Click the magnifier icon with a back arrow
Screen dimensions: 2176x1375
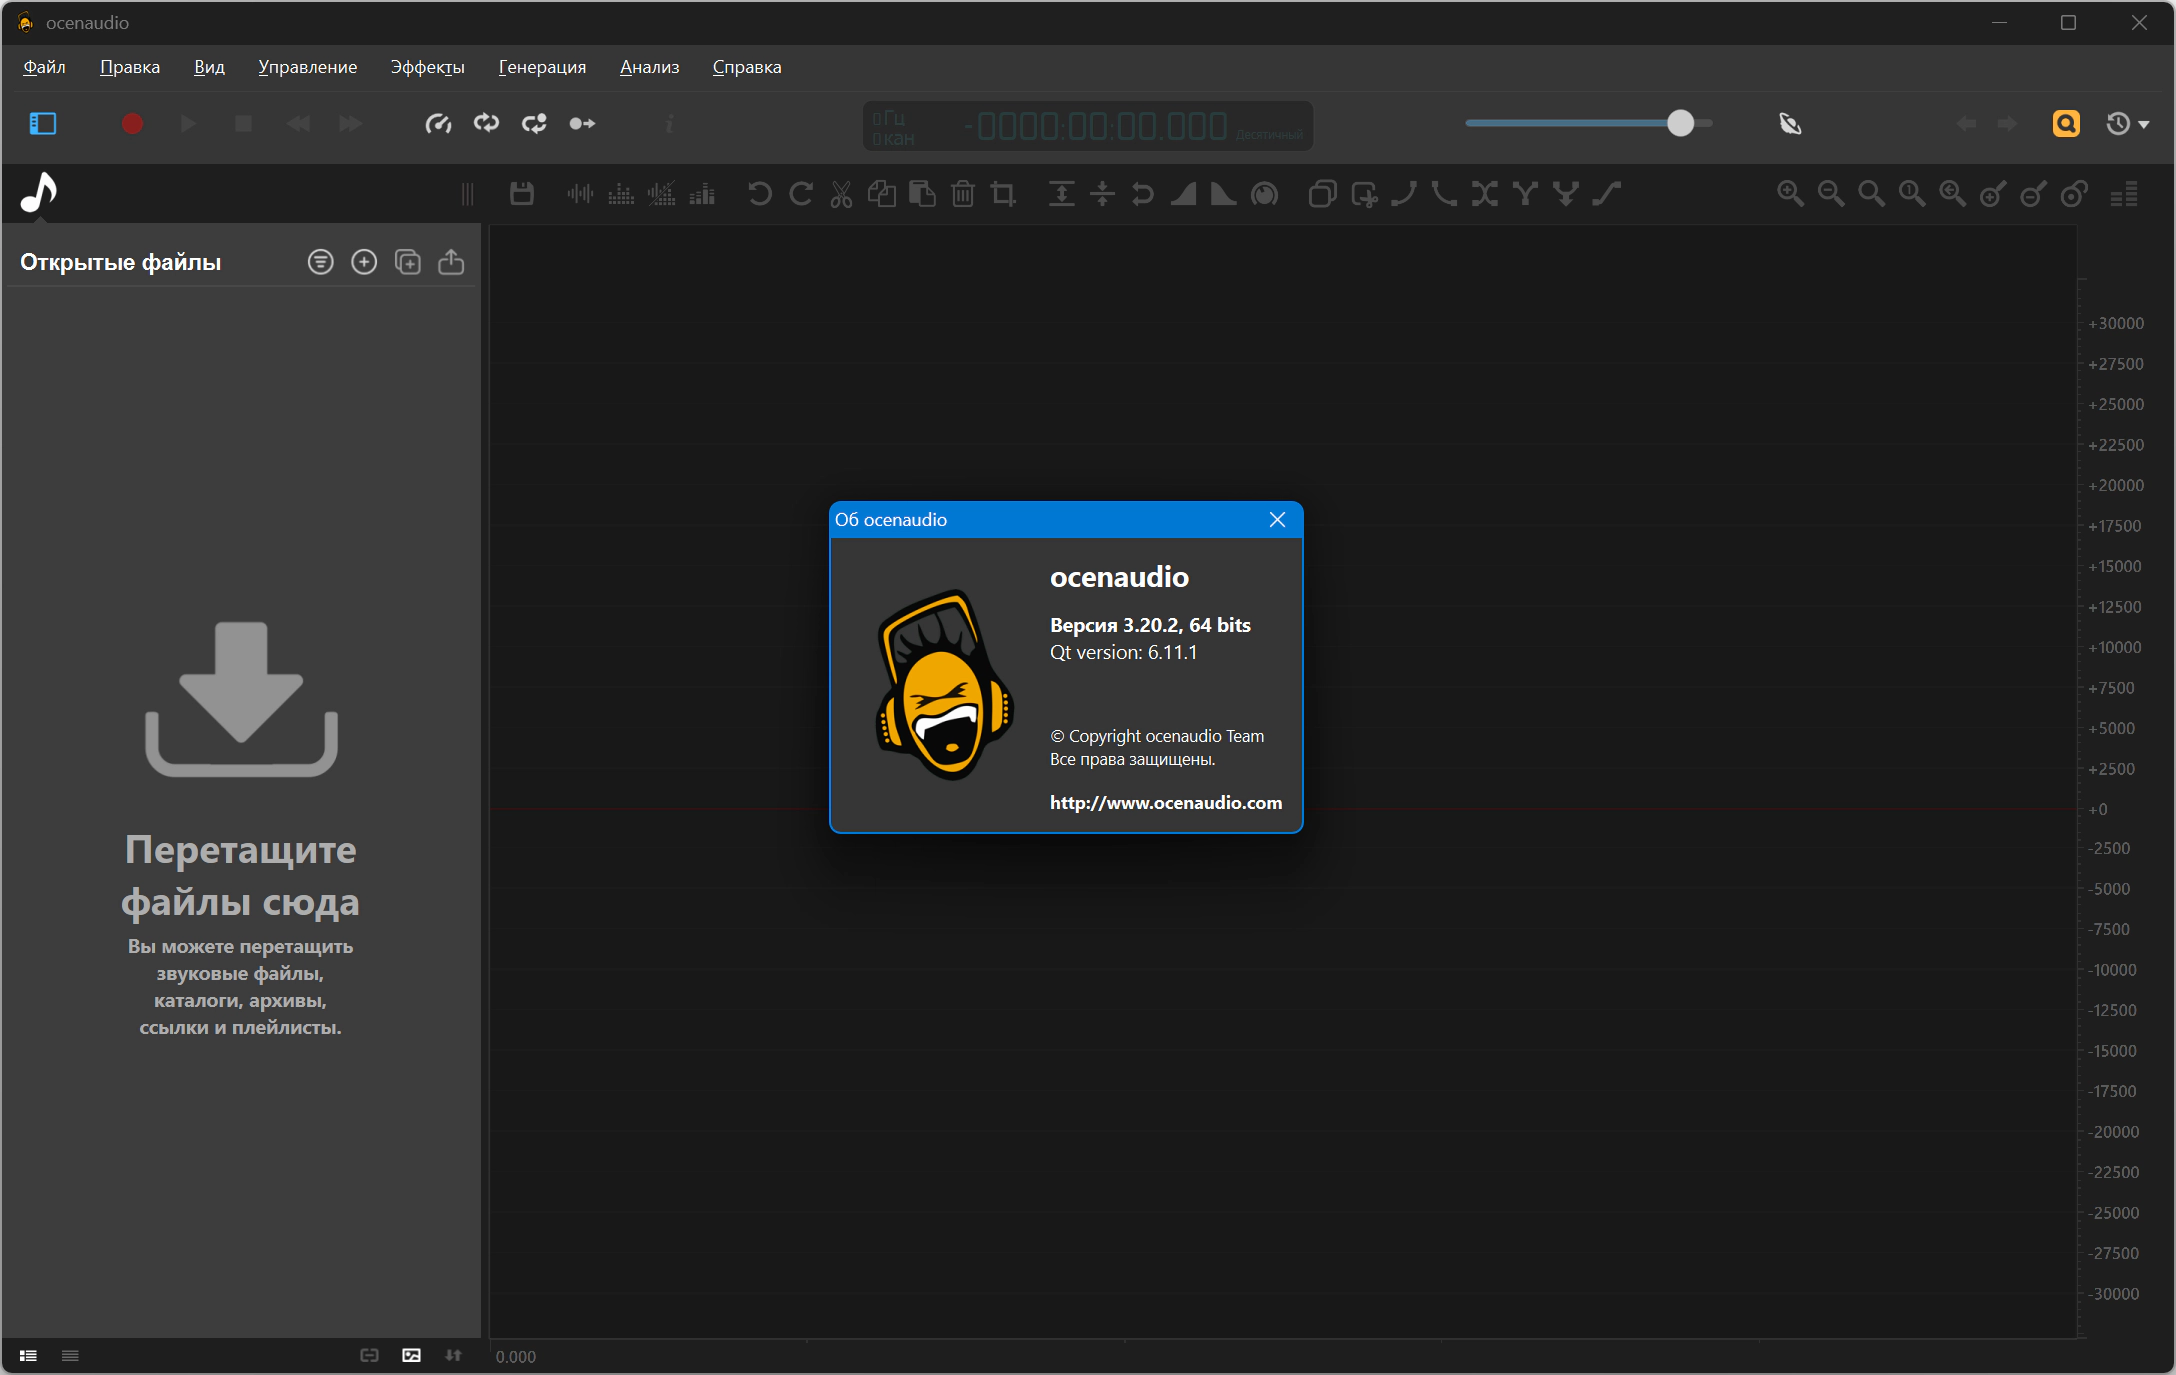tap(1953, 193)
